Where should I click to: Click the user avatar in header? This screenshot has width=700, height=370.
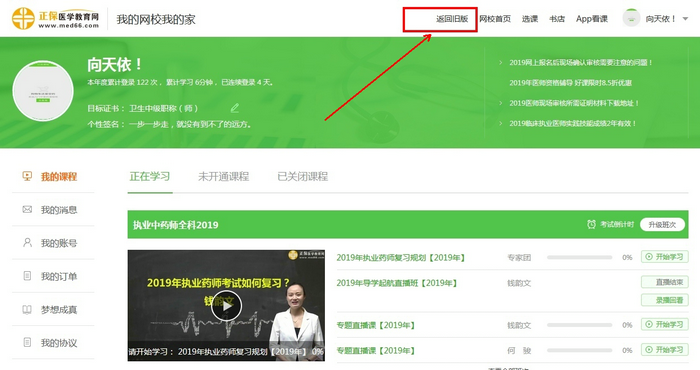click(x=631, y=18)
